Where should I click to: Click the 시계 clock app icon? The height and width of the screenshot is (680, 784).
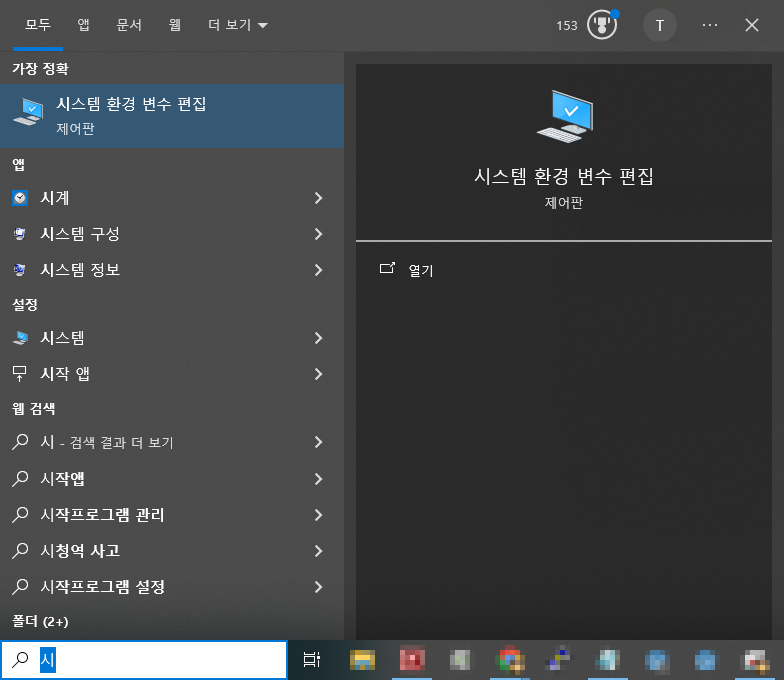(20, 198)
